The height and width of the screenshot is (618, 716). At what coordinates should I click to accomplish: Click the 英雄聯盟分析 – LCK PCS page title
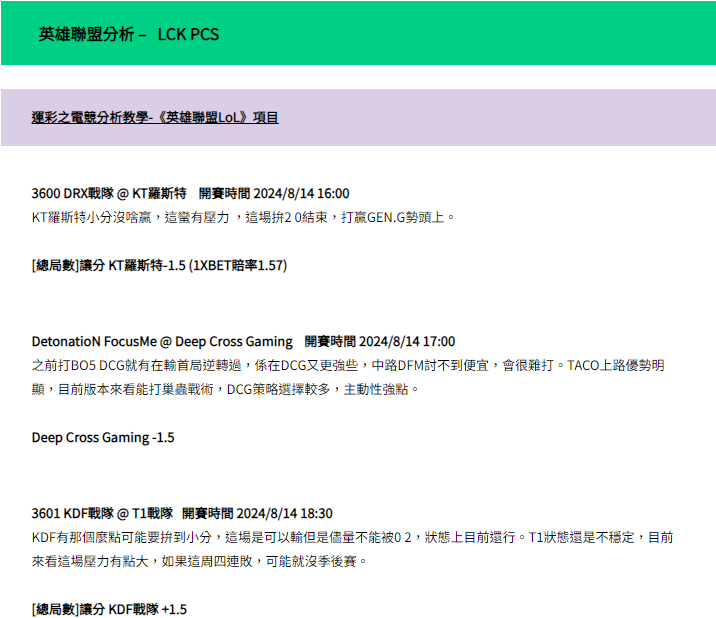(129, 34)
